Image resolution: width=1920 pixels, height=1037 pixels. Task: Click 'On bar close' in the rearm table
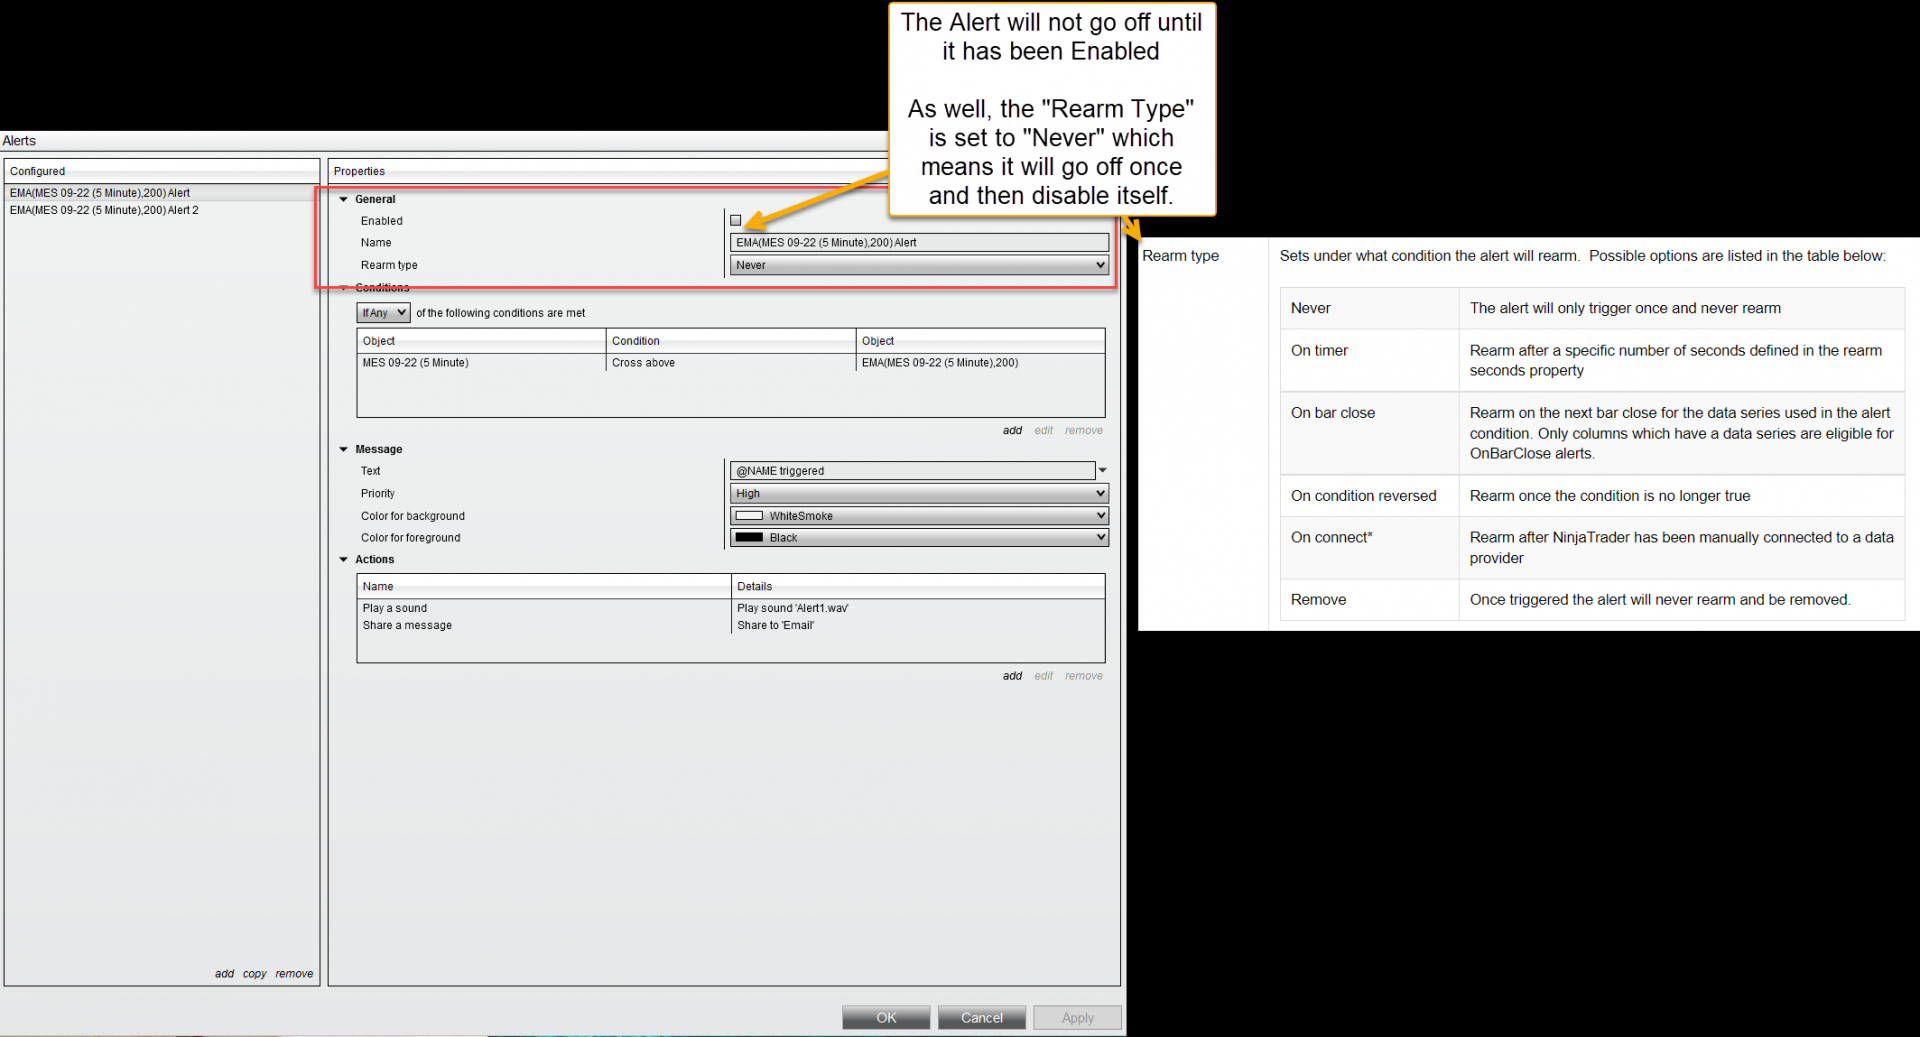[1332, 412]
